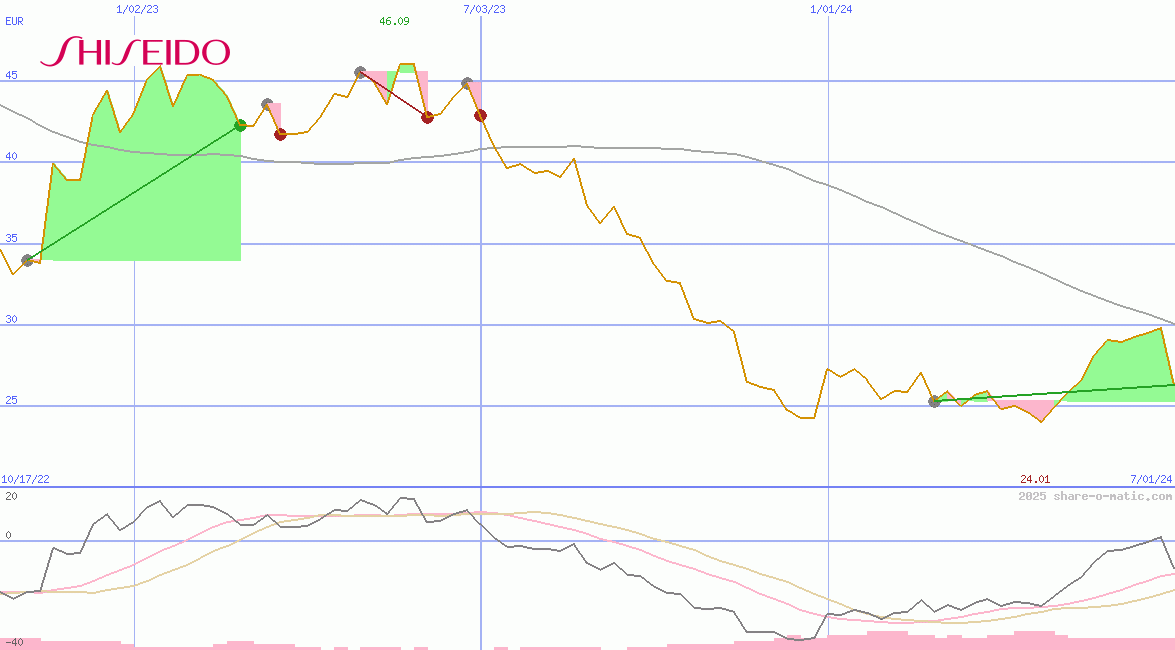Click the EUR currency label
This screenshot has height=650, width=1175.
pos(14,20)
